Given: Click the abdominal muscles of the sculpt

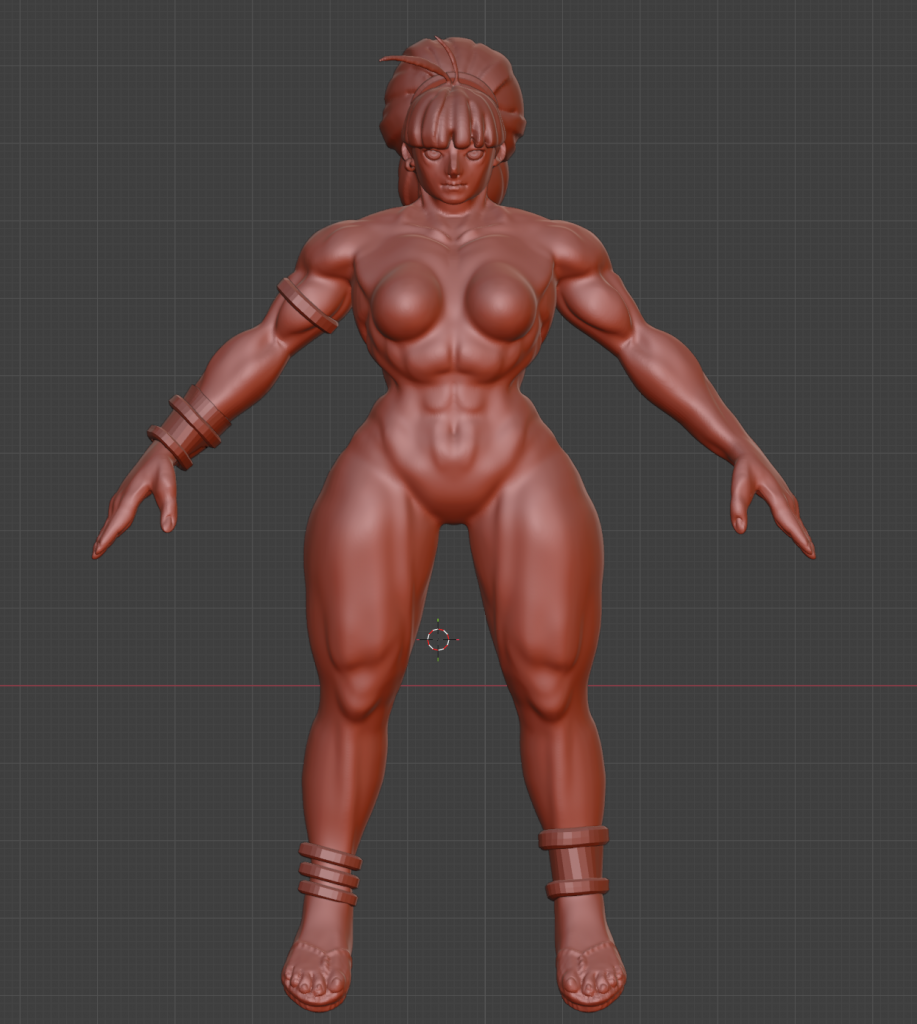Looking at the screenshot, I should [x=452, y=400].
